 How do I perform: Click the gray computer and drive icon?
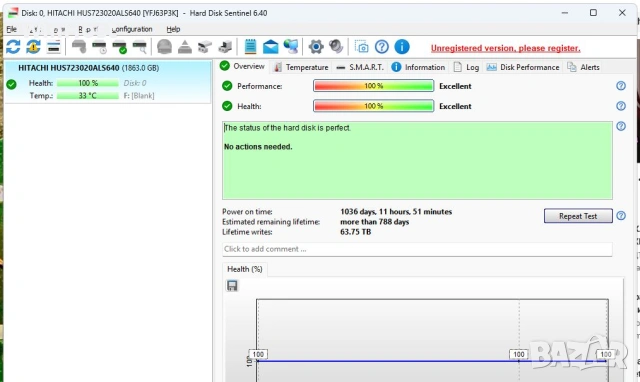(225, 47)
